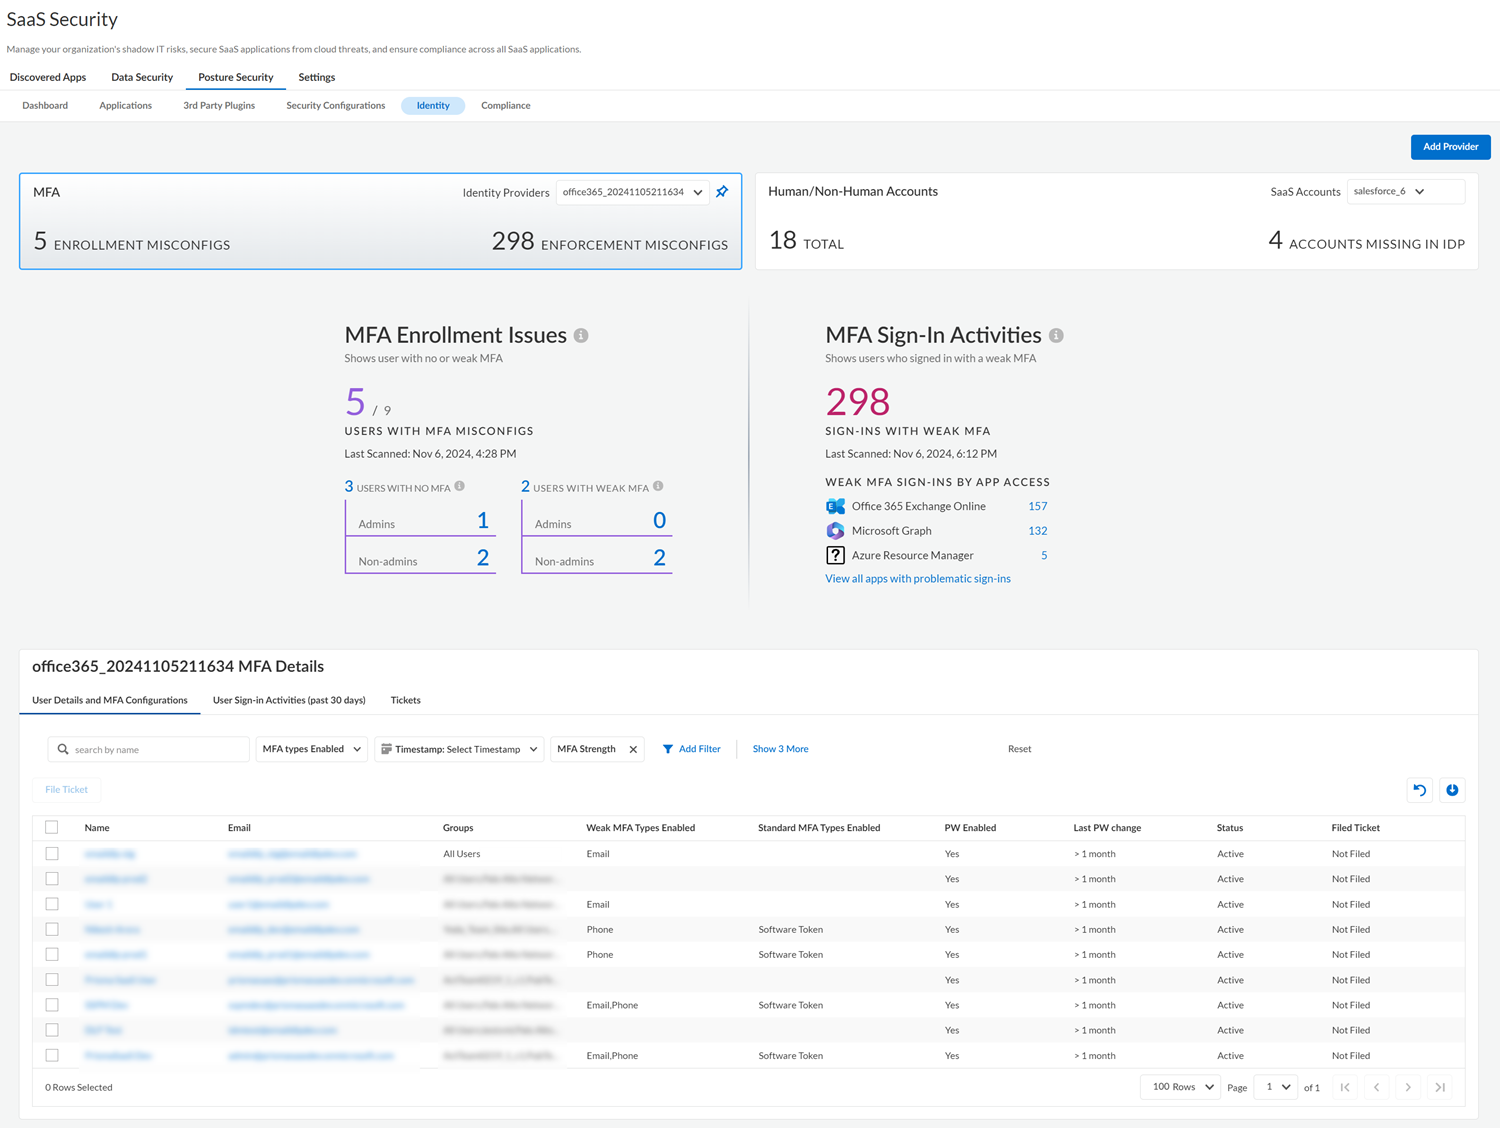This screenshot has height=1128, width=1500.
Task: Toggle the select-all checkbox in table header
Action: [52, 827]
